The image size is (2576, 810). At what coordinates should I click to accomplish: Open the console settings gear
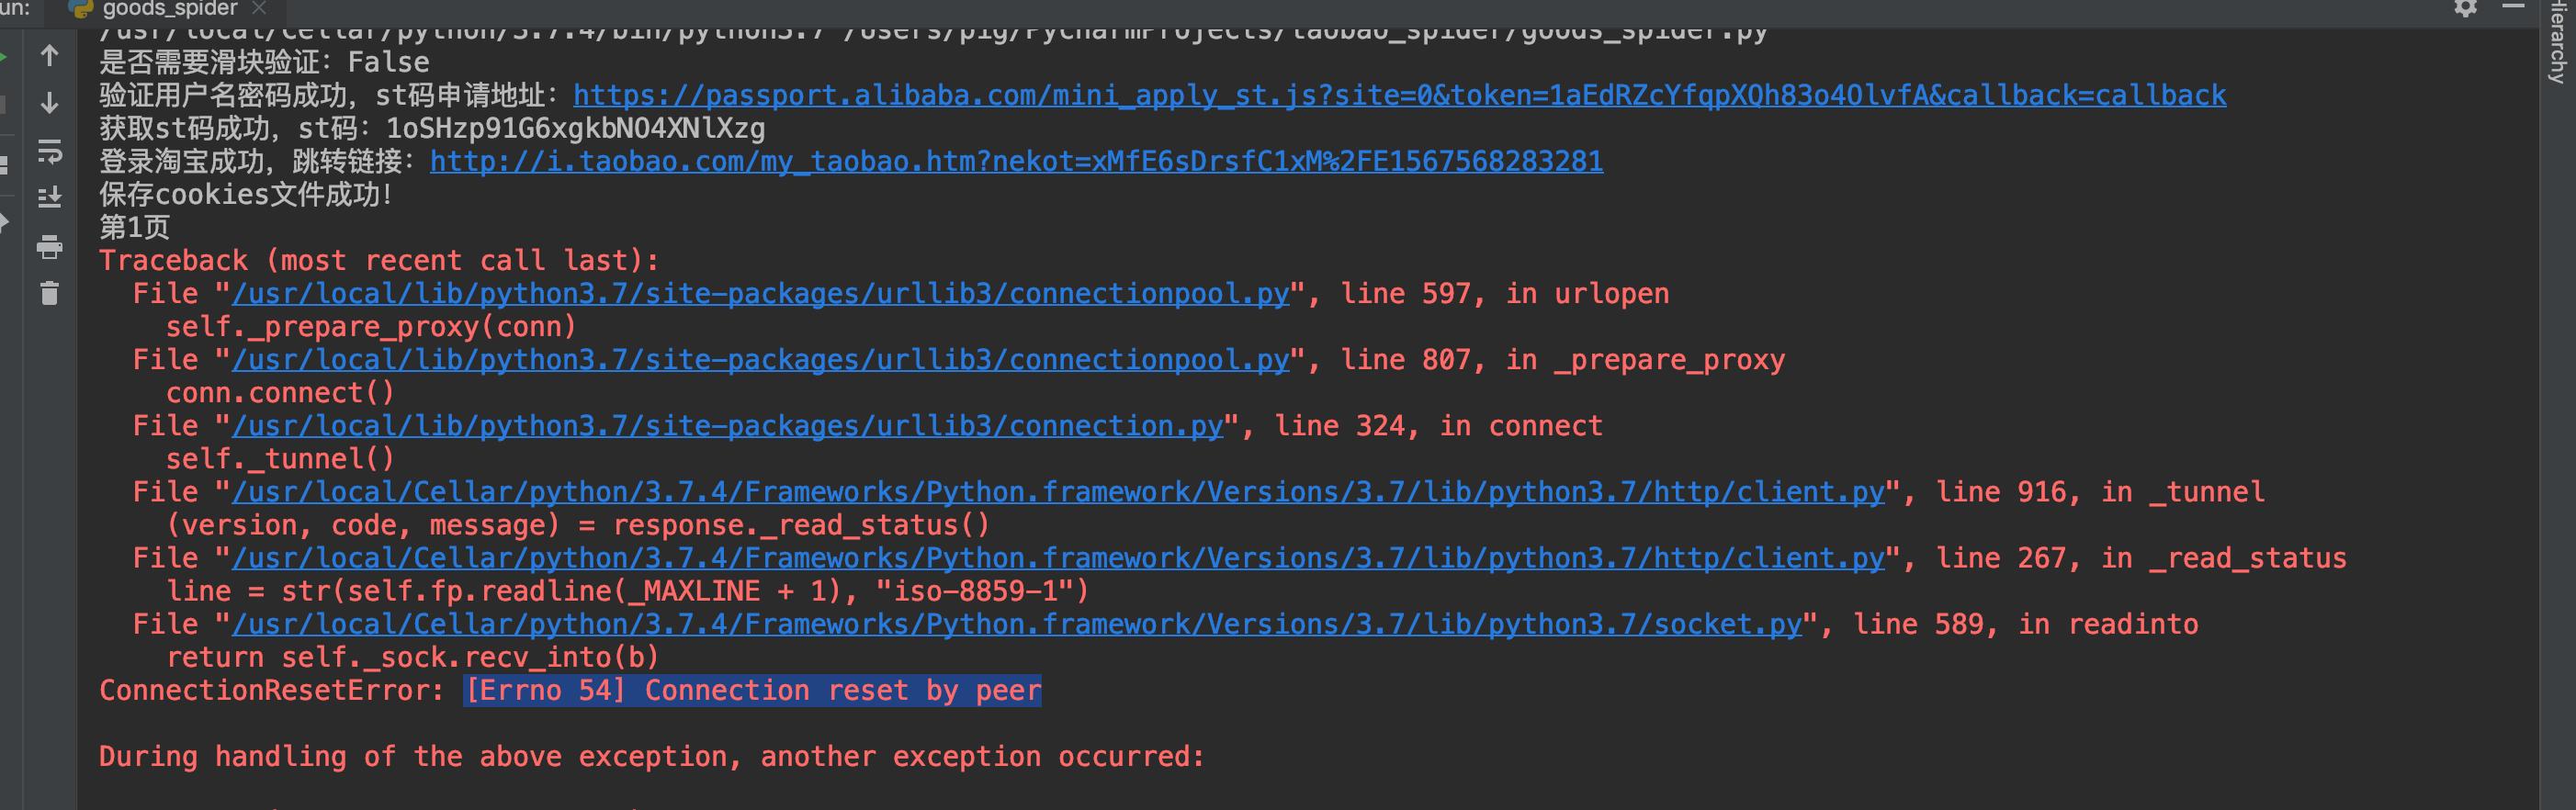pyautogui.click(x=2466, y=8)
